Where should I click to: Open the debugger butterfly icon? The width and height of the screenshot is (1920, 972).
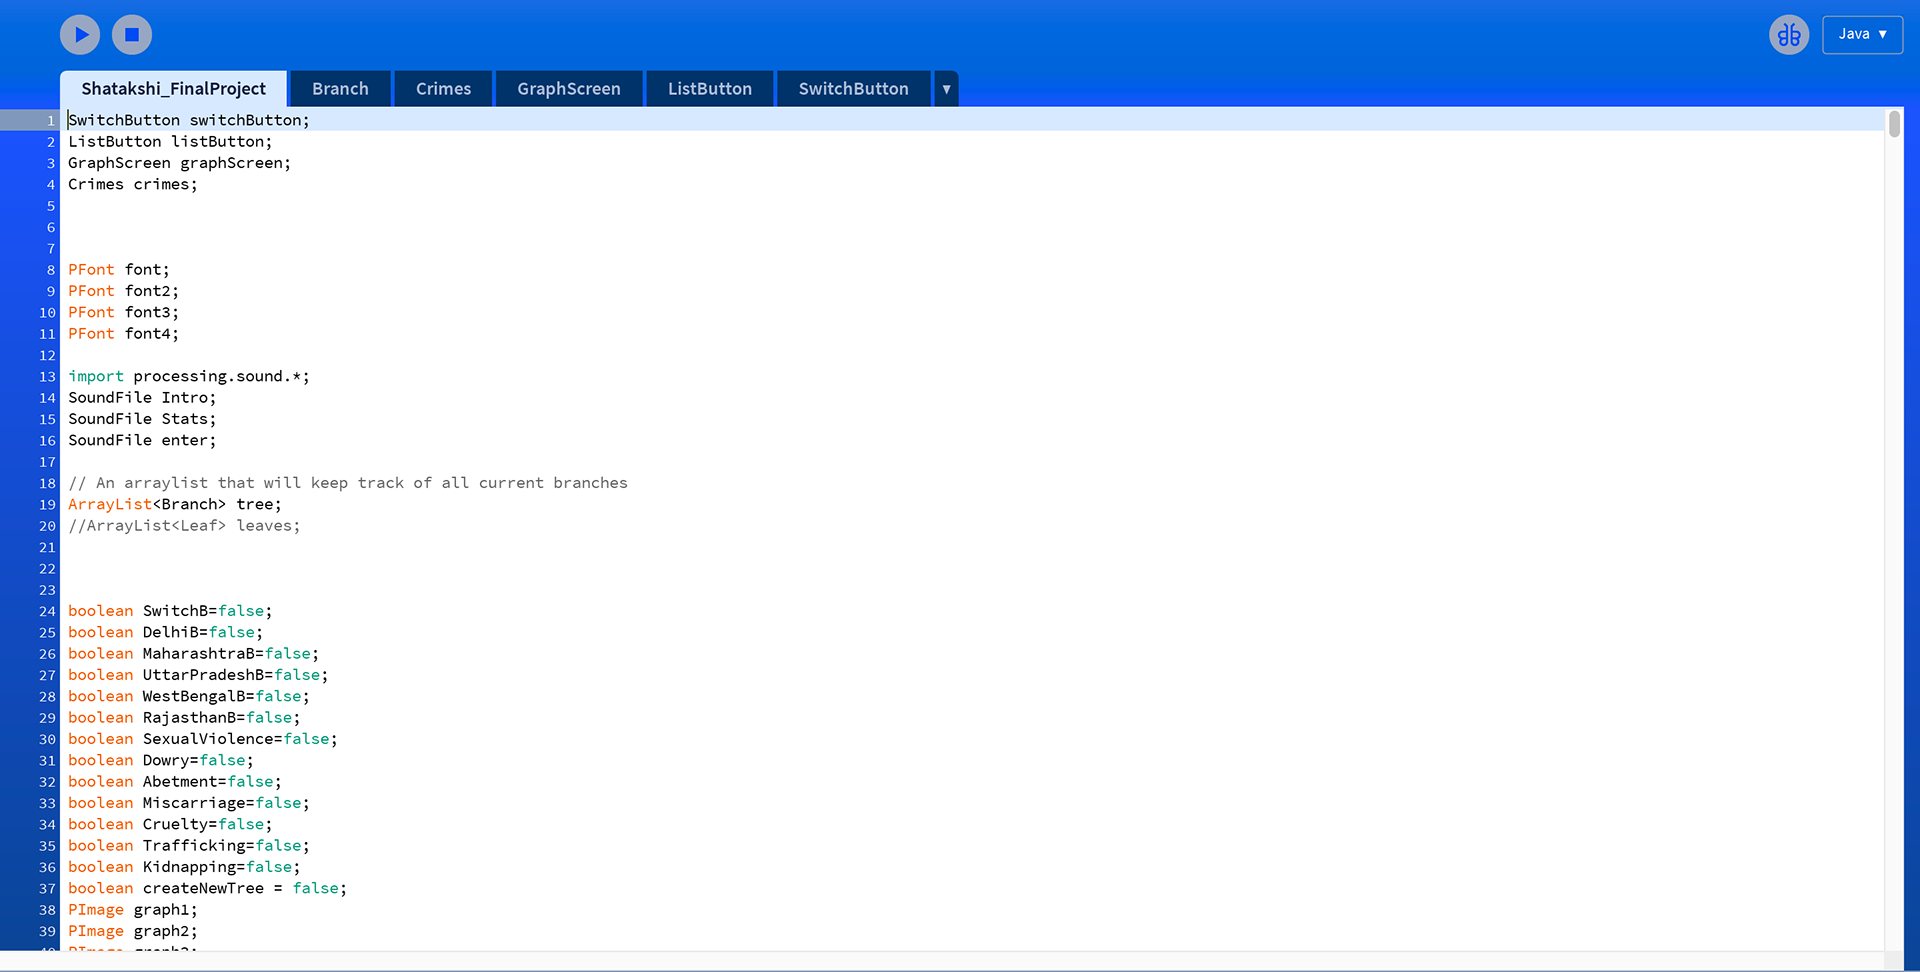coord(1789,35)
